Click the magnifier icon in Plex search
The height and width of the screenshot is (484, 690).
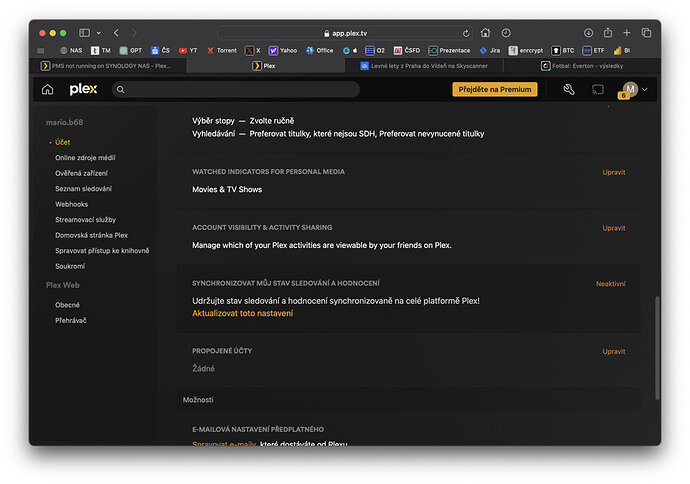coord(120,89)
